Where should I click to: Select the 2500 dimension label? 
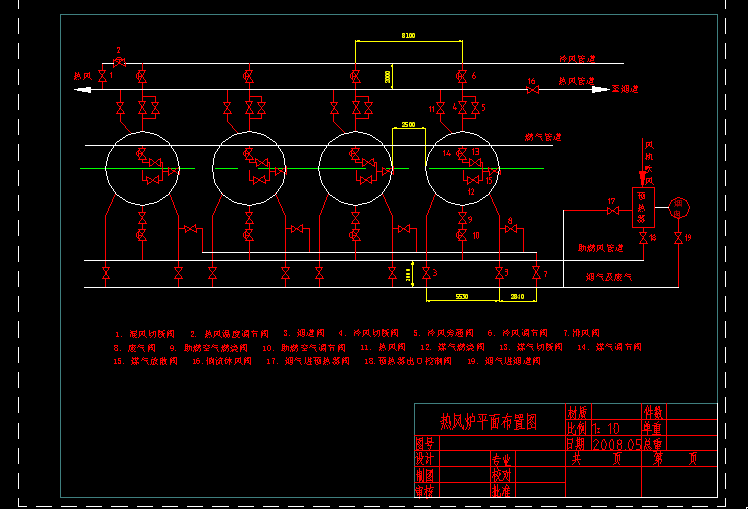coord(408,125)
